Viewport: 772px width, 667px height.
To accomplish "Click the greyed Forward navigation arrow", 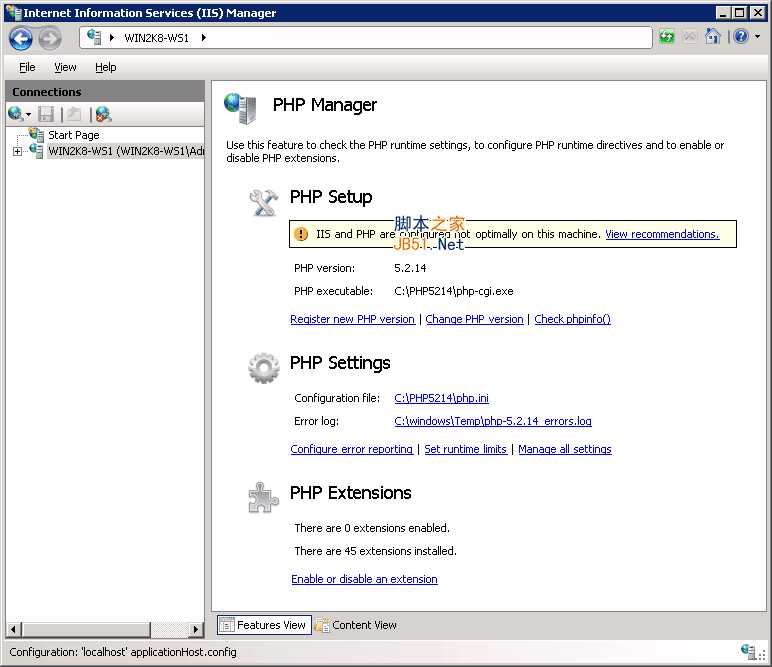I will click(x=50, y=38).
